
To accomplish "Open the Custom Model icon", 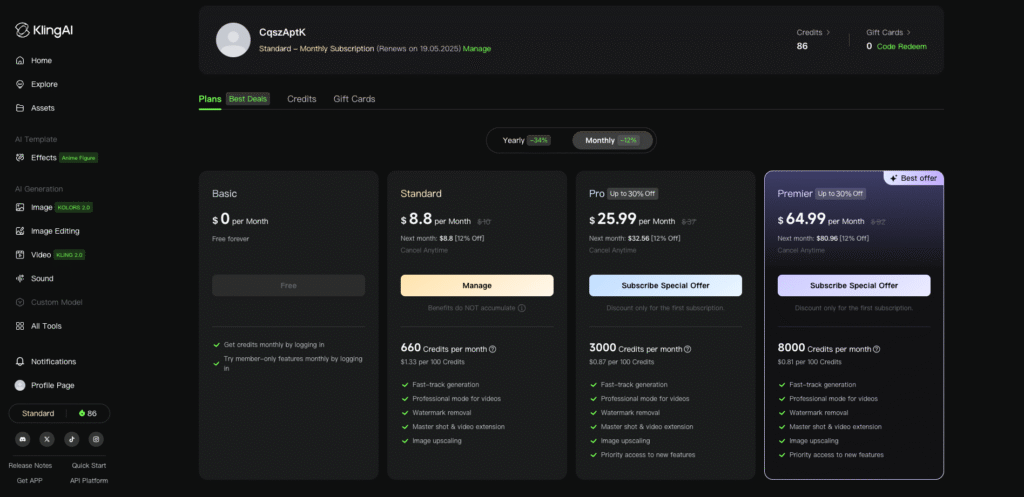I will click(20, 302).
